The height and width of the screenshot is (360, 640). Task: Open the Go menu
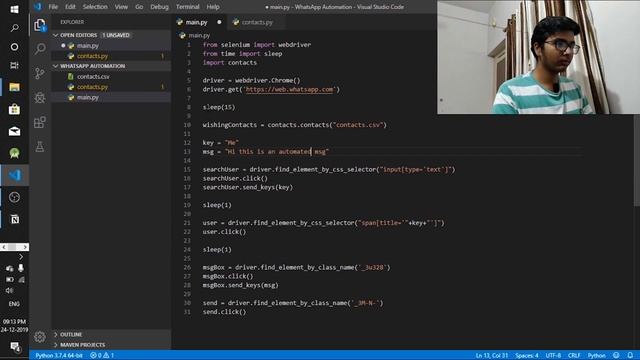(139, 7)
